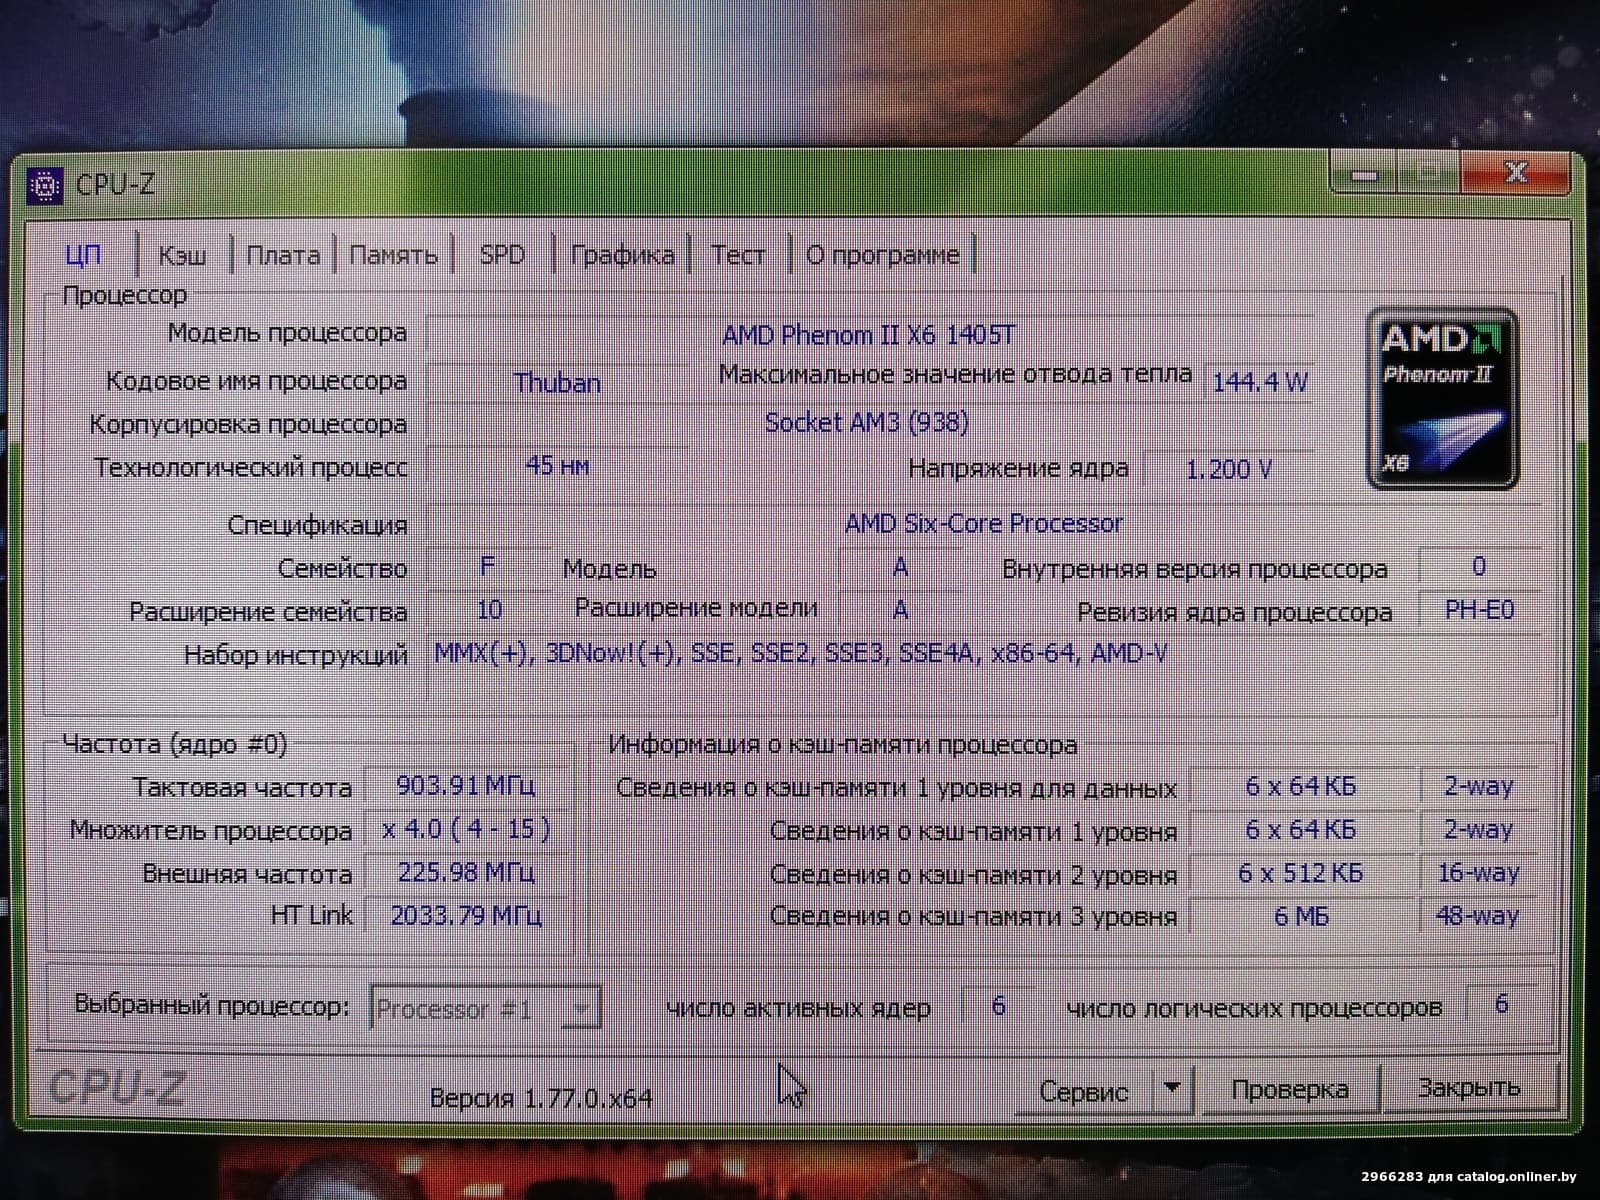Click the logical processors count value 6

(1500, 1005)
